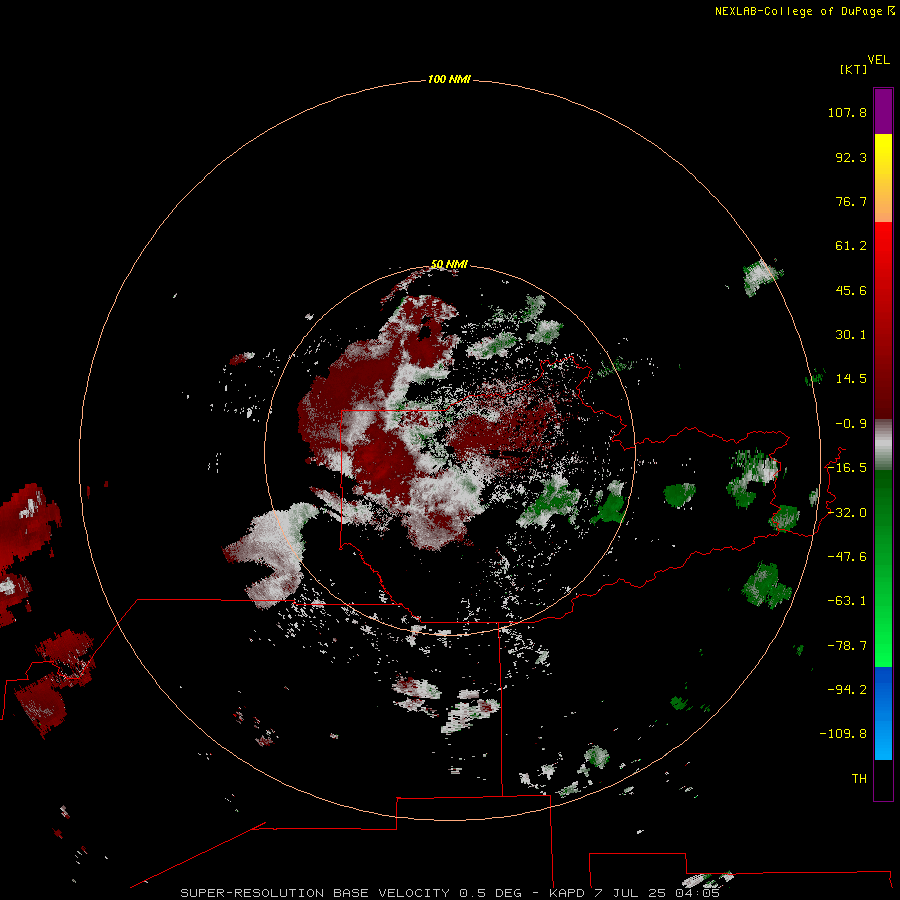900x900 pixels.
Task: Click the 76.7 velocity scale value
Action: (x=851, y=201)
